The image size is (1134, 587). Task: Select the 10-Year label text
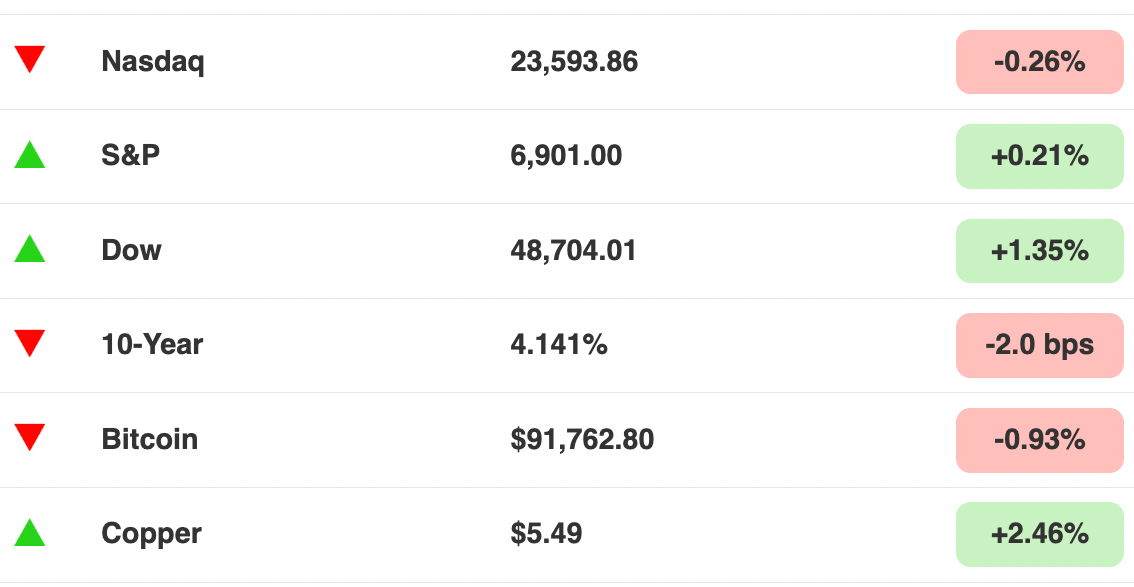coord(152,344)
